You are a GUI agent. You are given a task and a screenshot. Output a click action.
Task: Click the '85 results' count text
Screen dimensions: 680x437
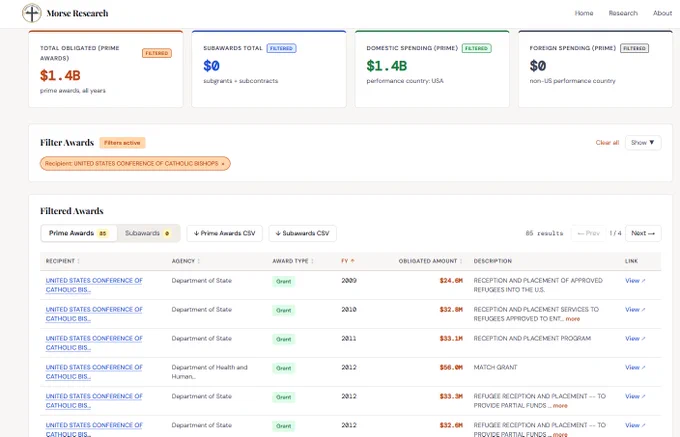(x=544, y=233)
